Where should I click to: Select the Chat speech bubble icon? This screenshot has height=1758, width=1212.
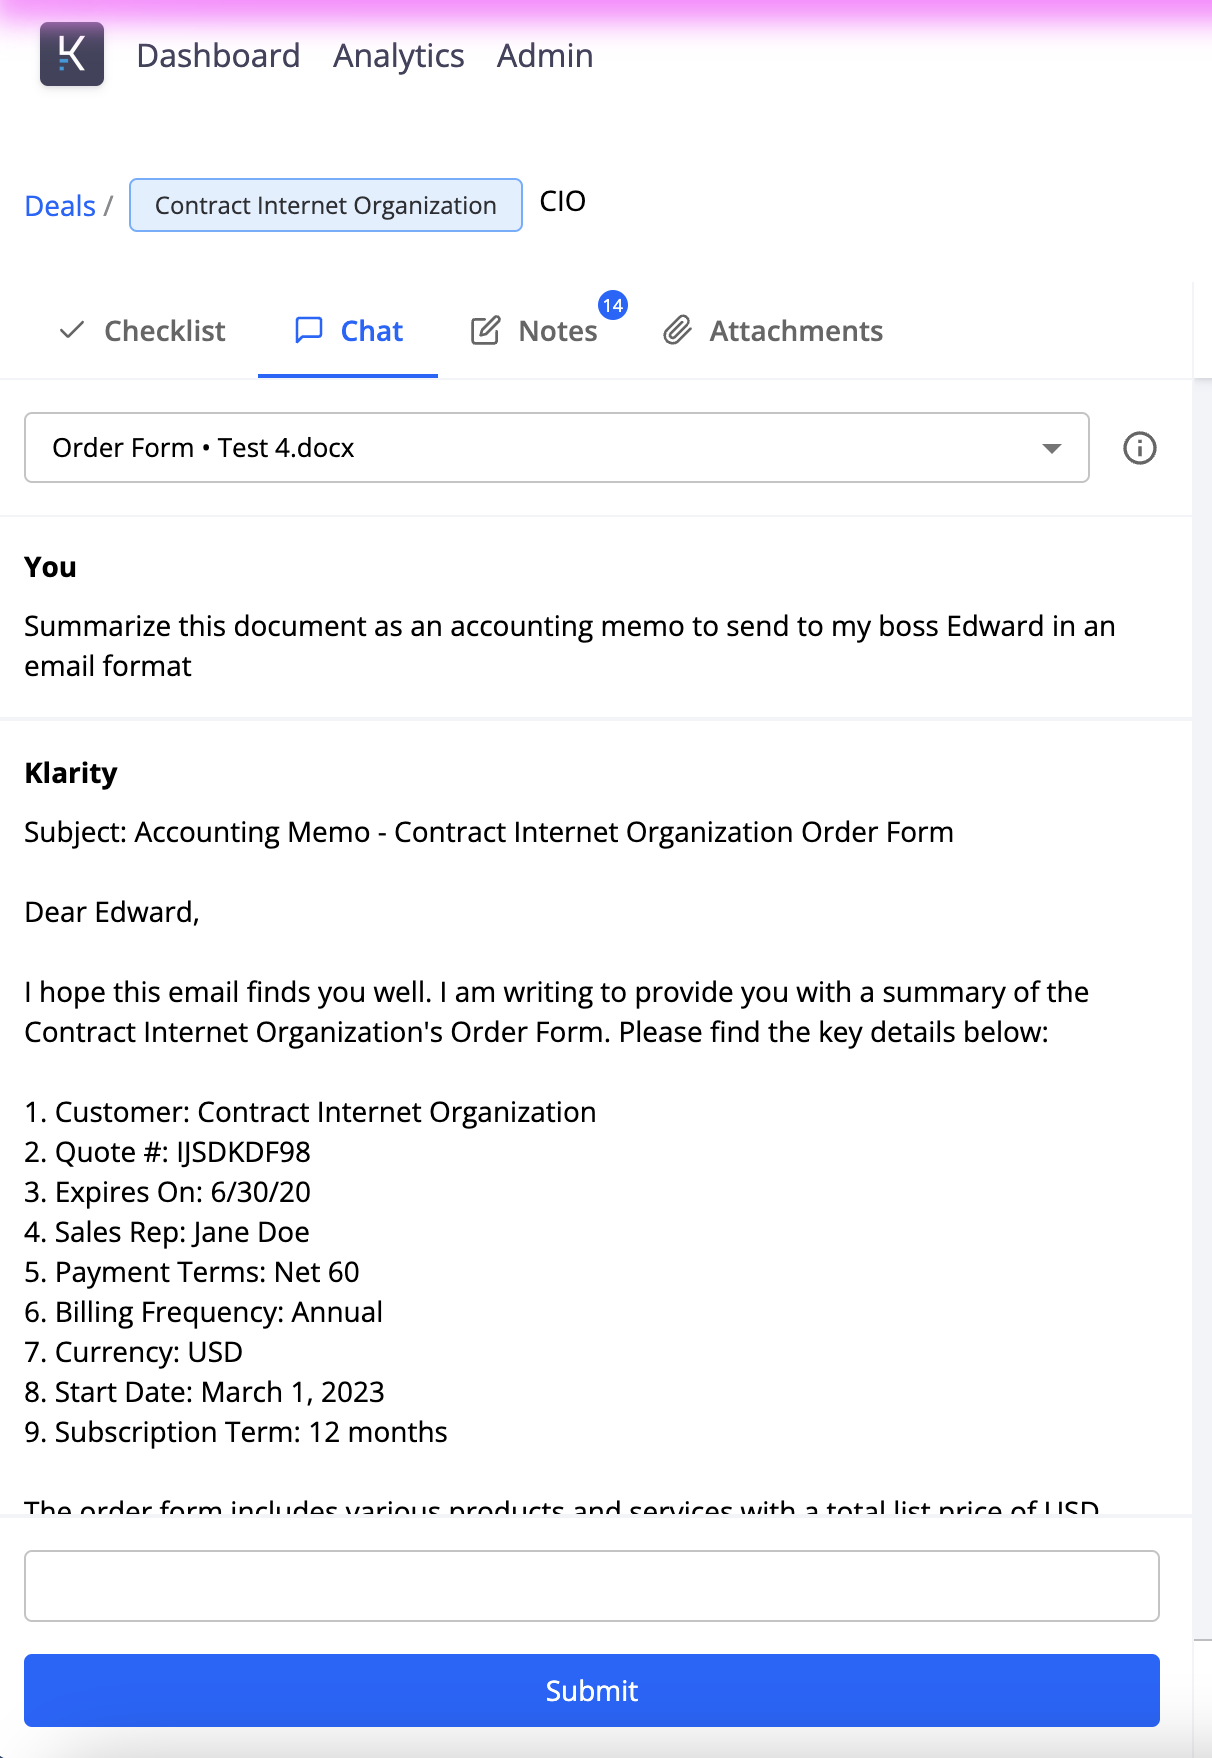[309, 330]
